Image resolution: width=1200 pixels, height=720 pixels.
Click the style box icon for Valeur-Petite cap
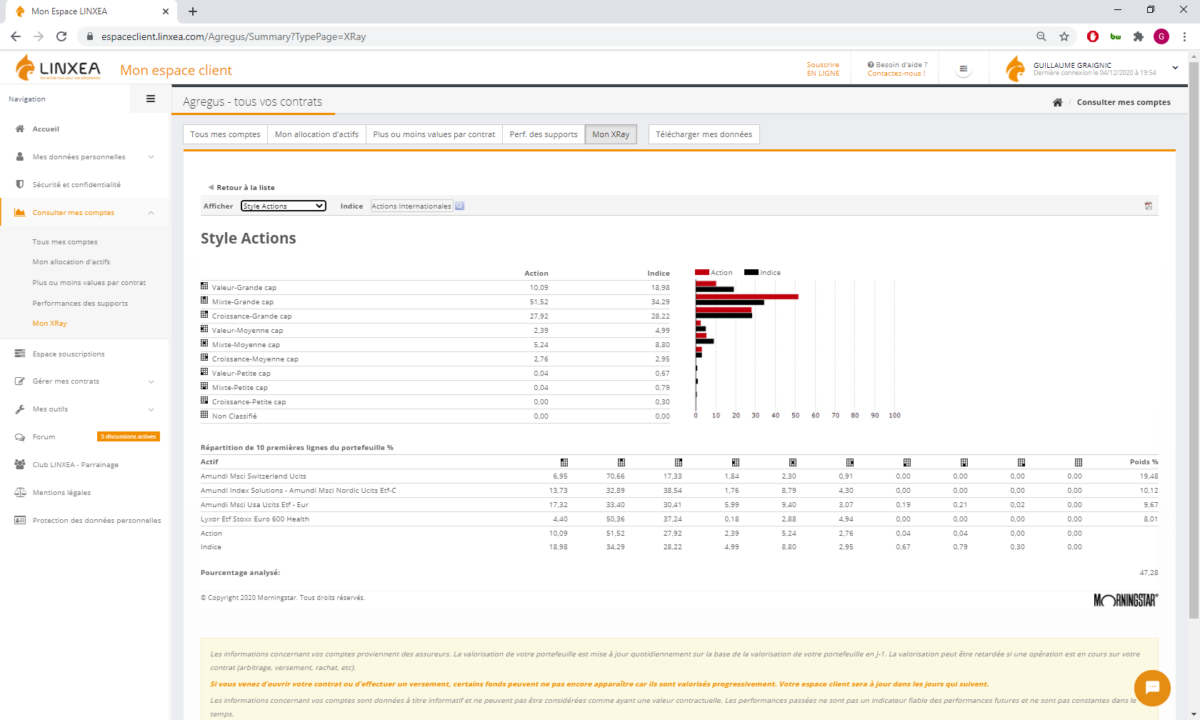[x=204, y=372]
